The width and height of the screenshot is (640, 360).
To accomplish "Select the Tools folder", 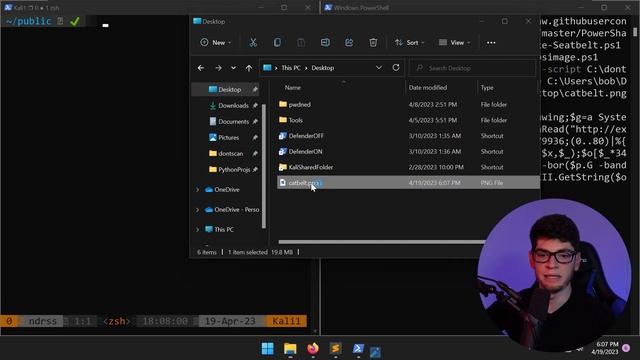I will 296,120.
